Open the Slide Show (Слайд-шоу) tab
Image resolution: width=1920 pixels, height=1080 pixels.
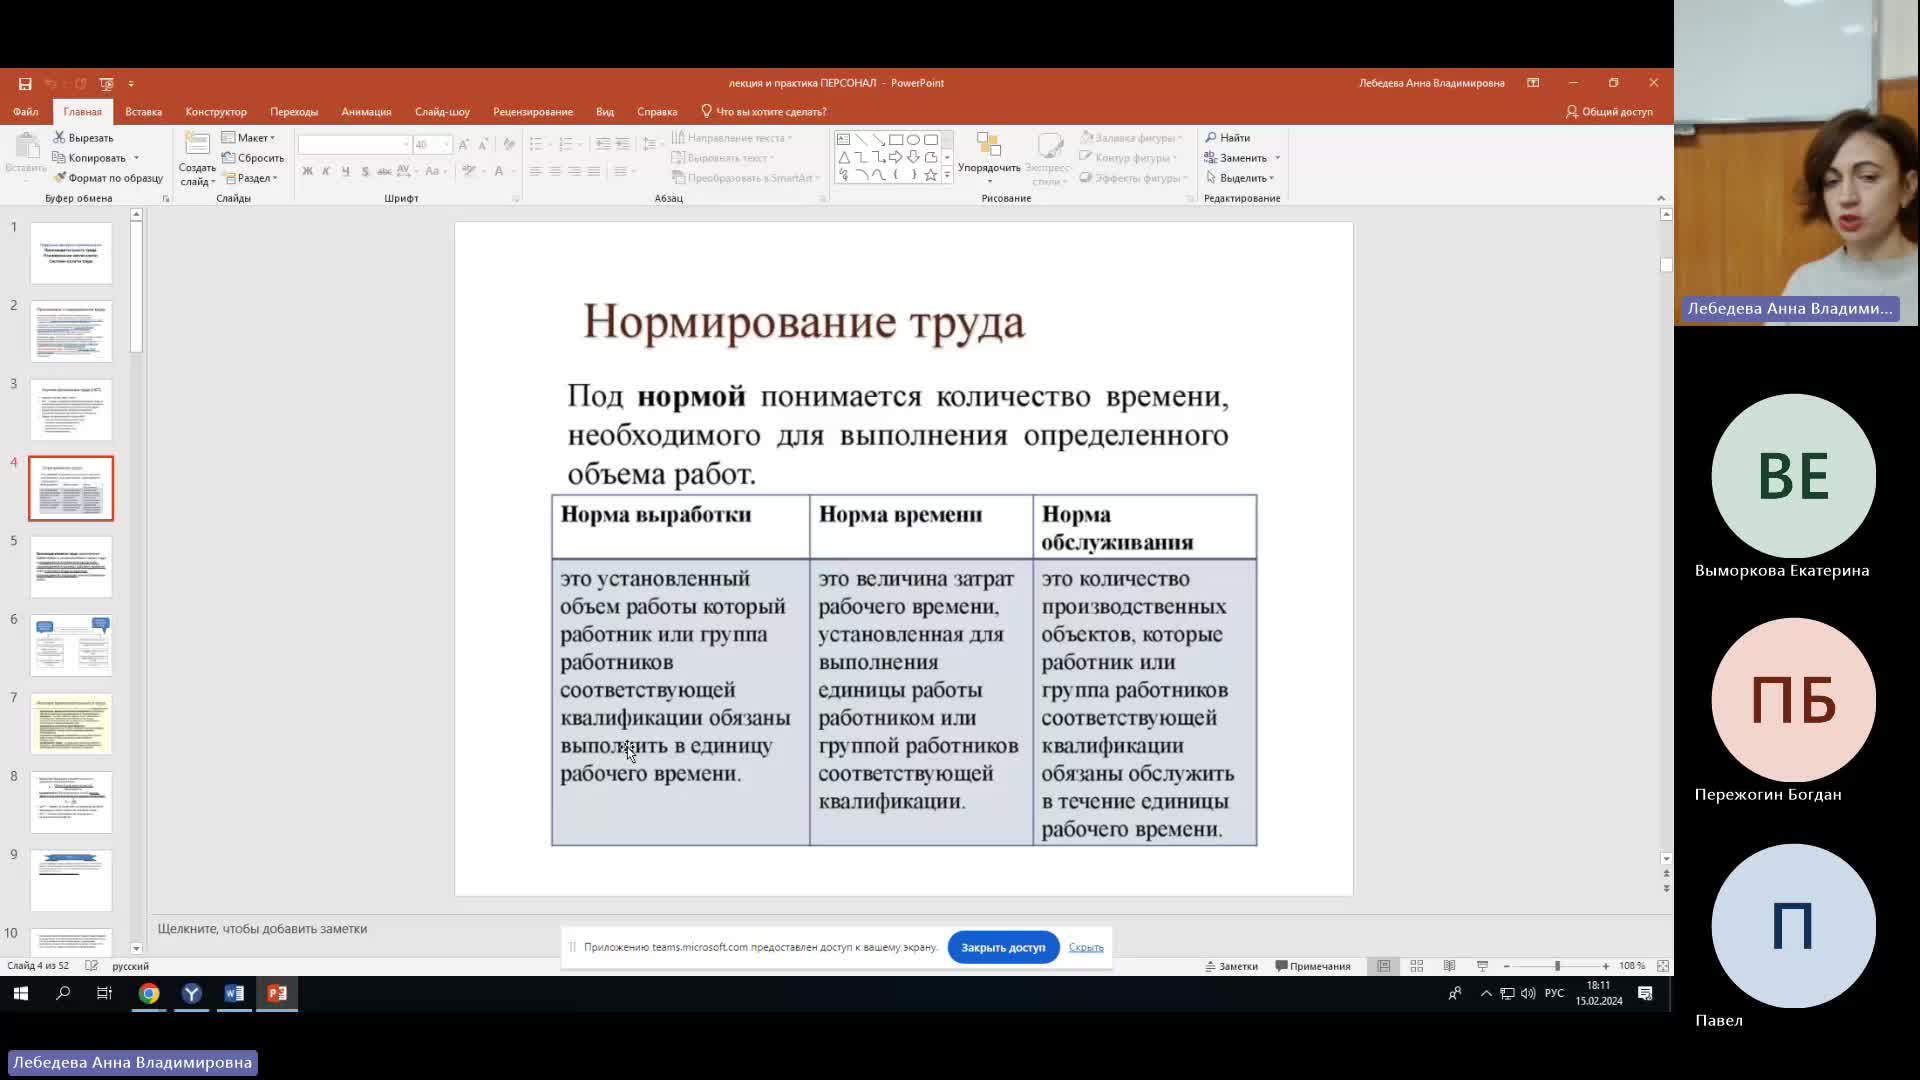(x=442, y=112)
